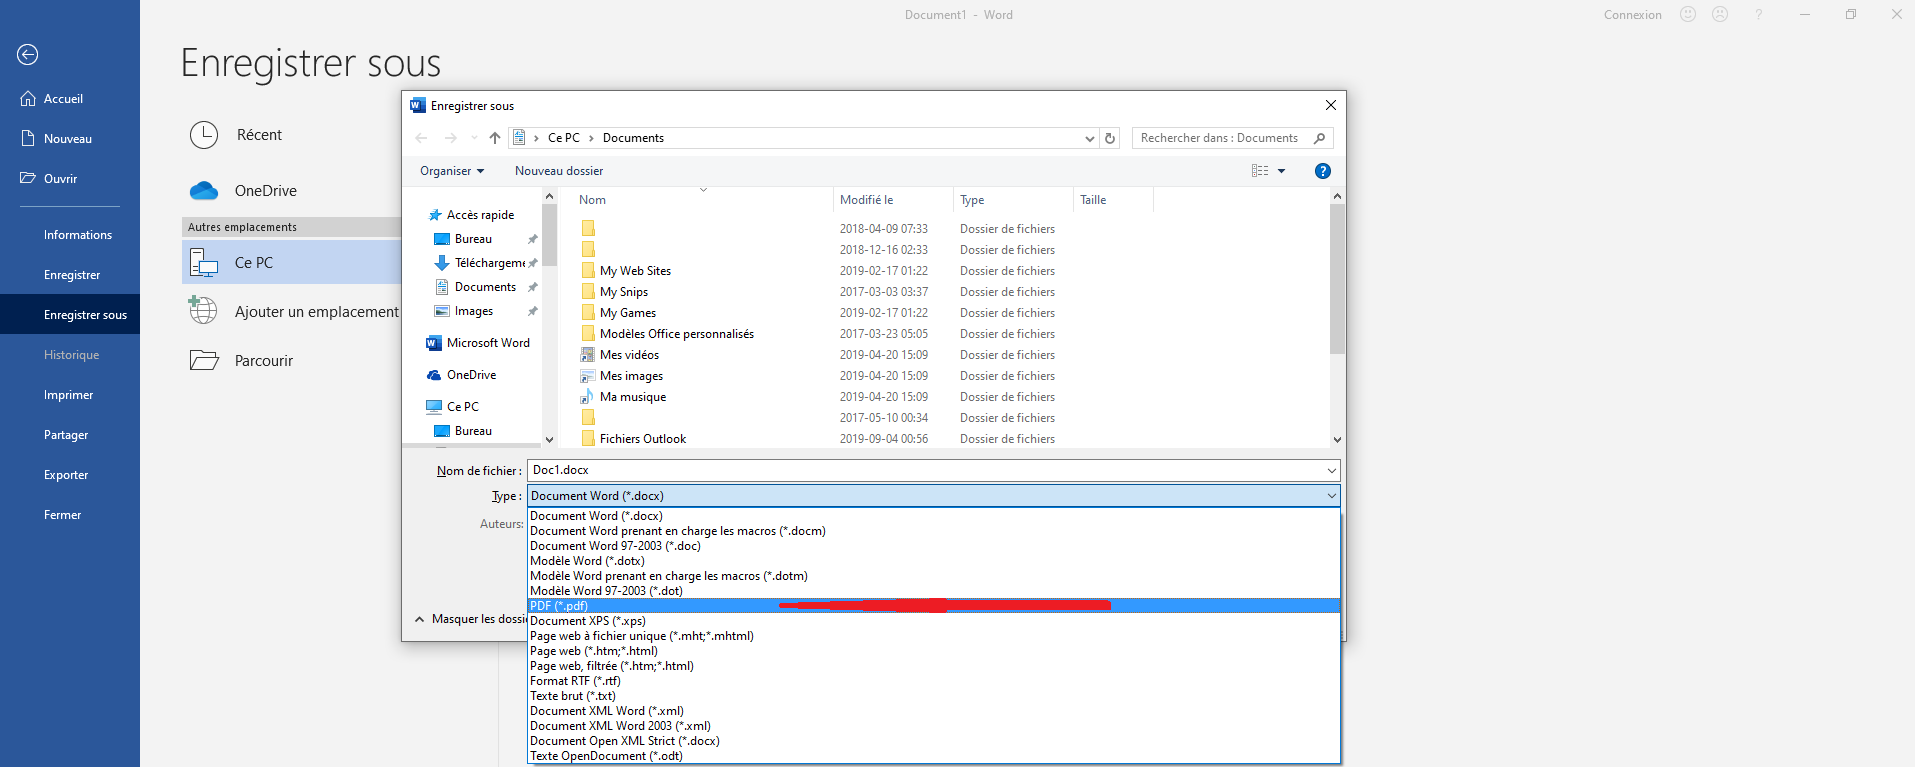Click Documents in address bar breadcrumb
The image size is (1915, 767).
(x=633, y=138)
